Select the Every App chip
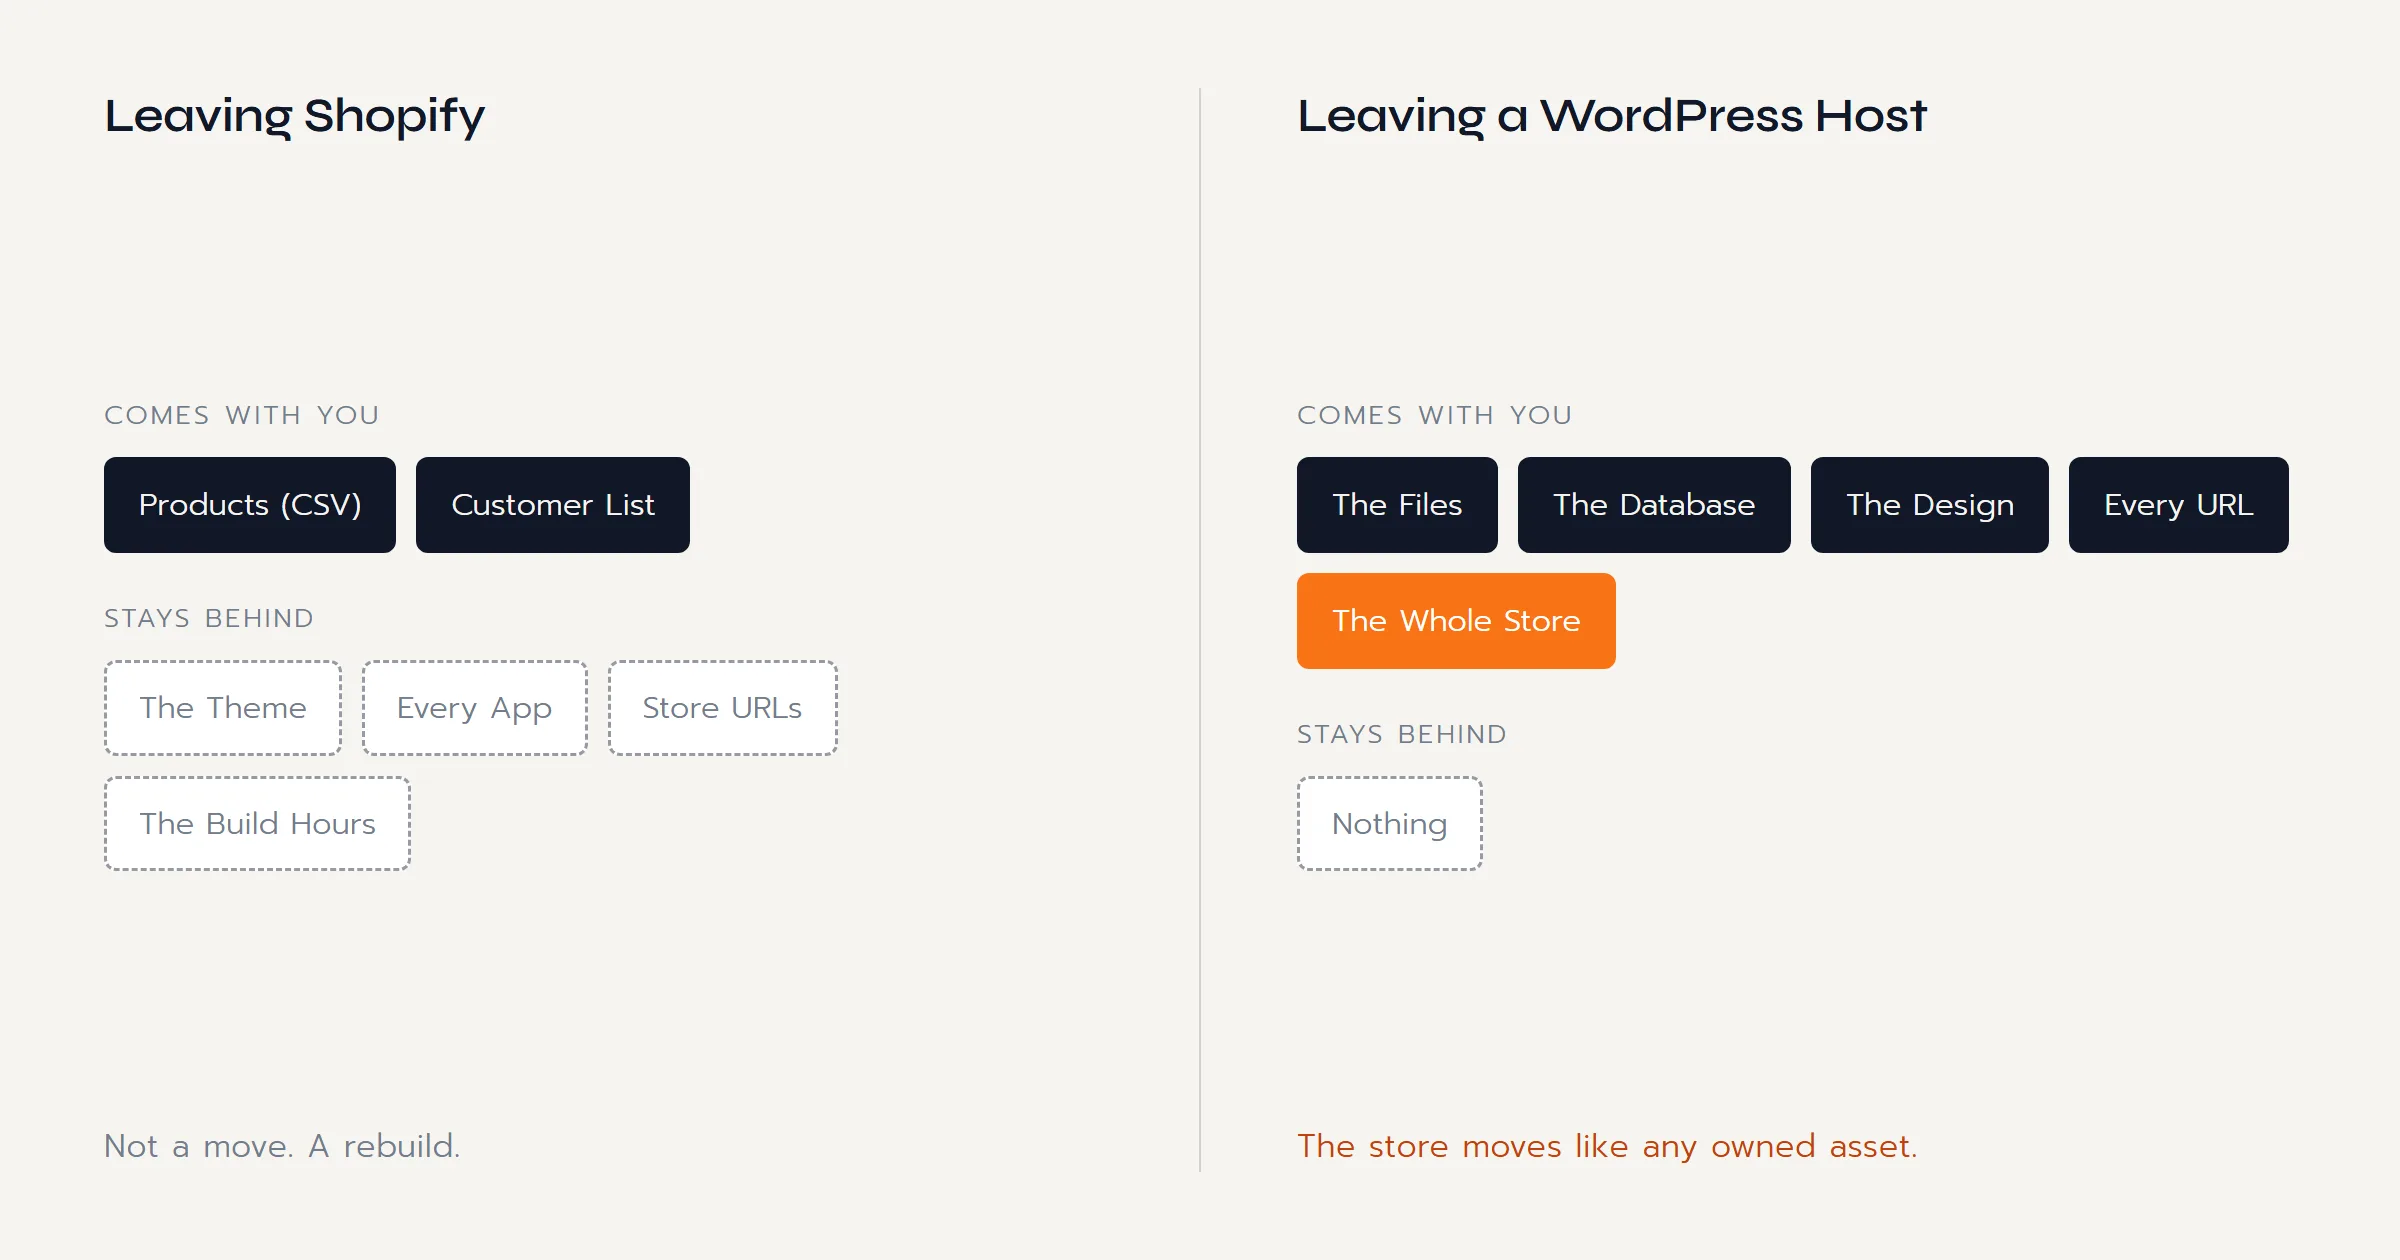 click(475, 708)
